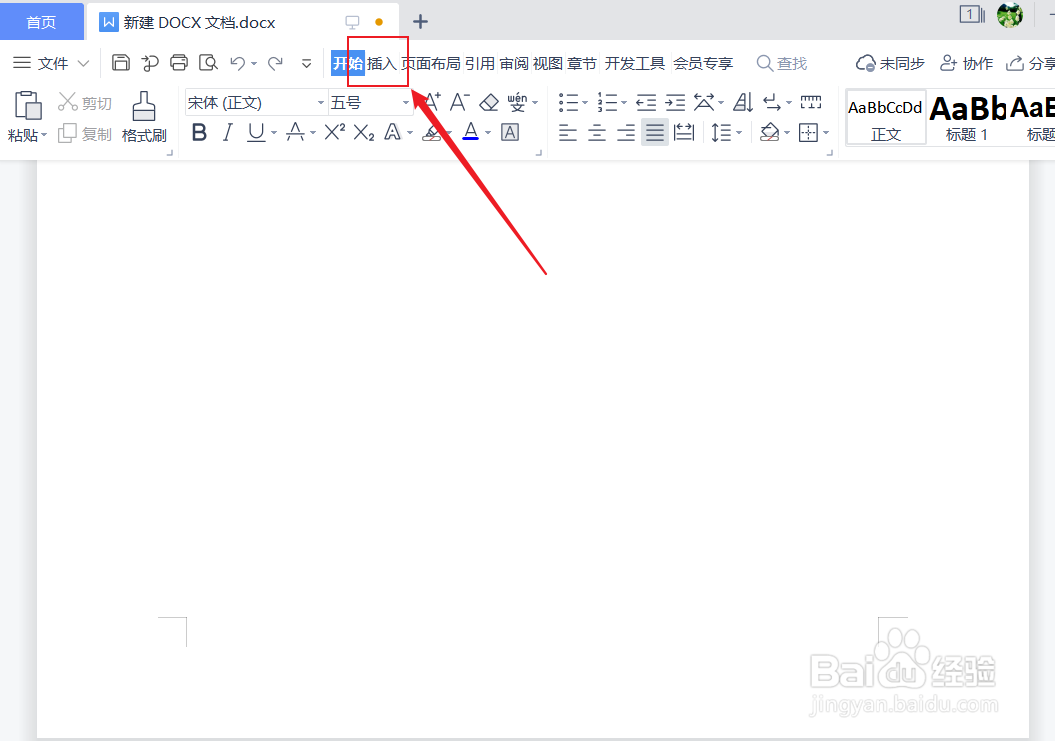Increase indent icon
This screenshot has height=741, width=1055.
pos(675,103)
